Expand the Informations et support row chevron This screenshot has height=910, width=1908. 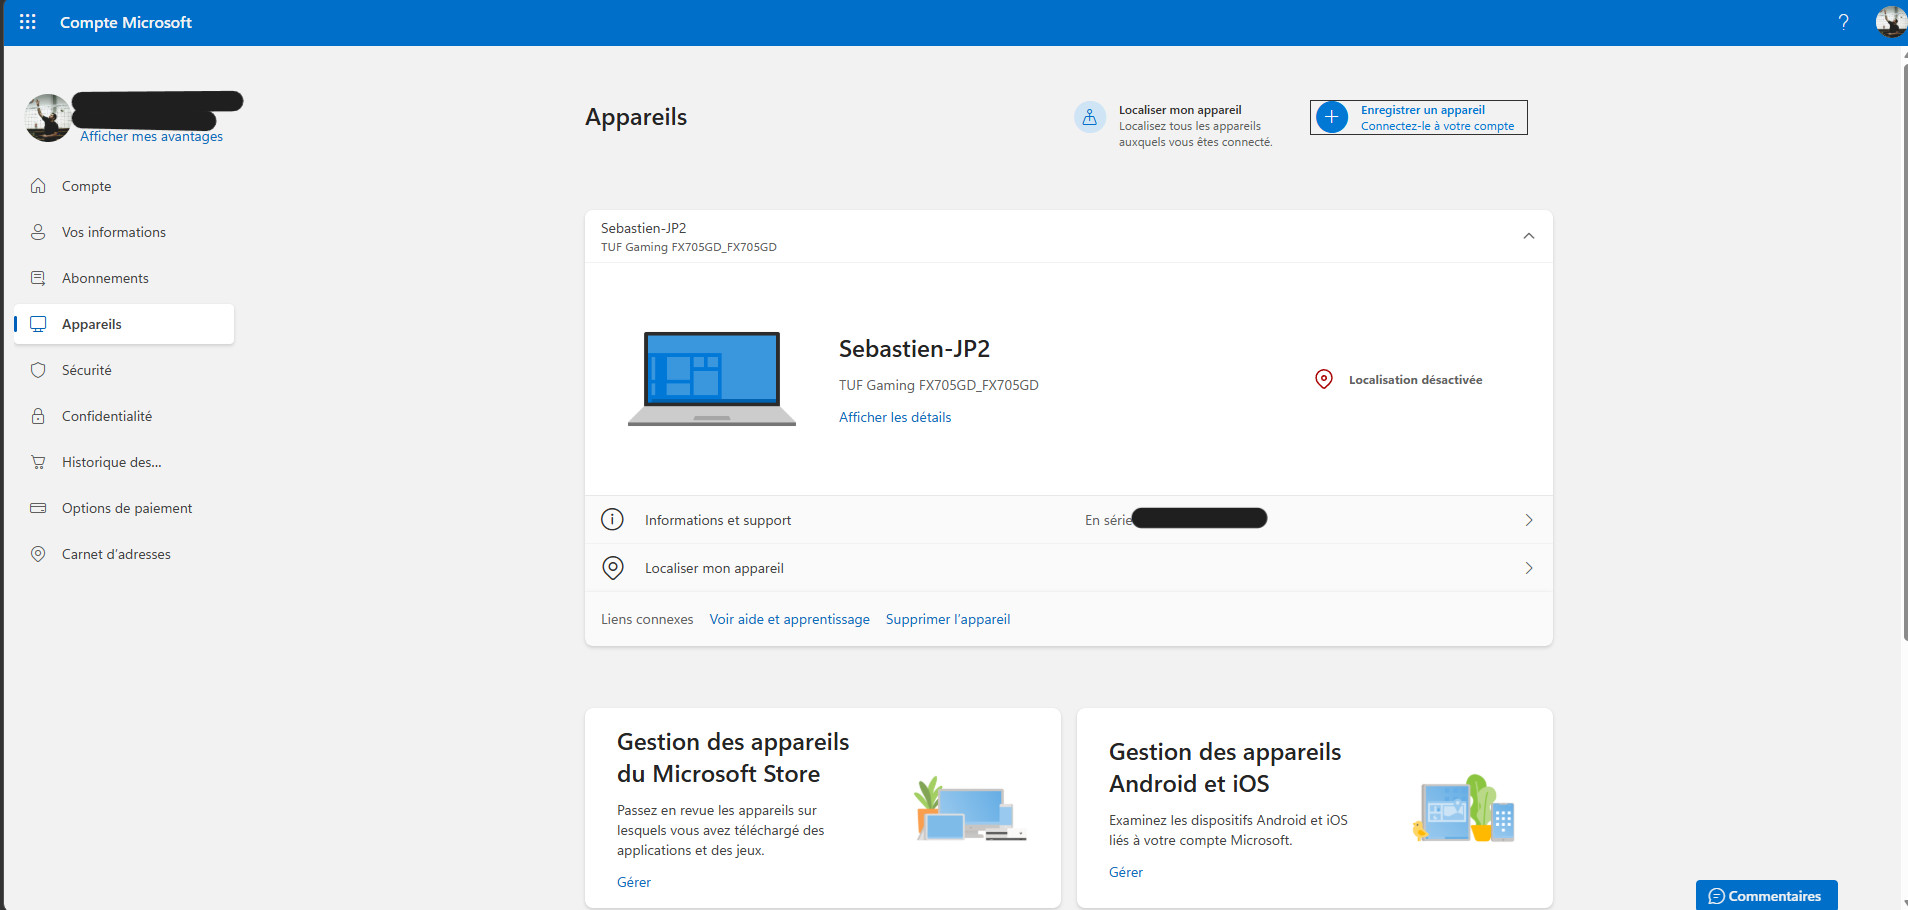[x=1529, y=520]
